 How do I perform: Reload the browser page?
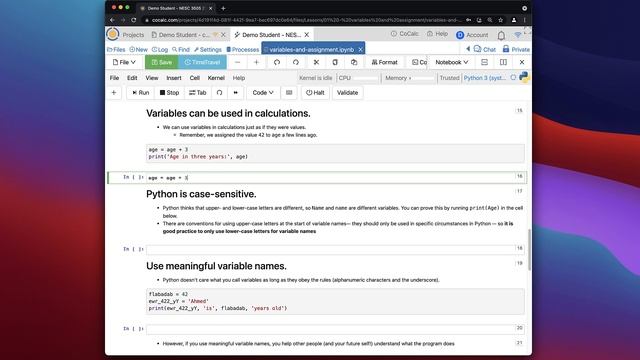click(x=133, y=20)
